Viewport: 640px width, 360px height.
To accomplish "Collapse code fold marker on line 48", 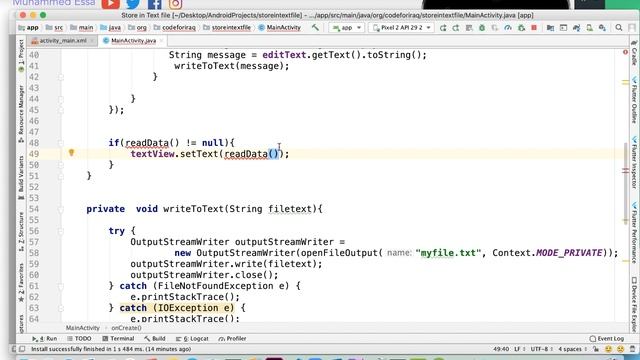I will coord(61,143).
